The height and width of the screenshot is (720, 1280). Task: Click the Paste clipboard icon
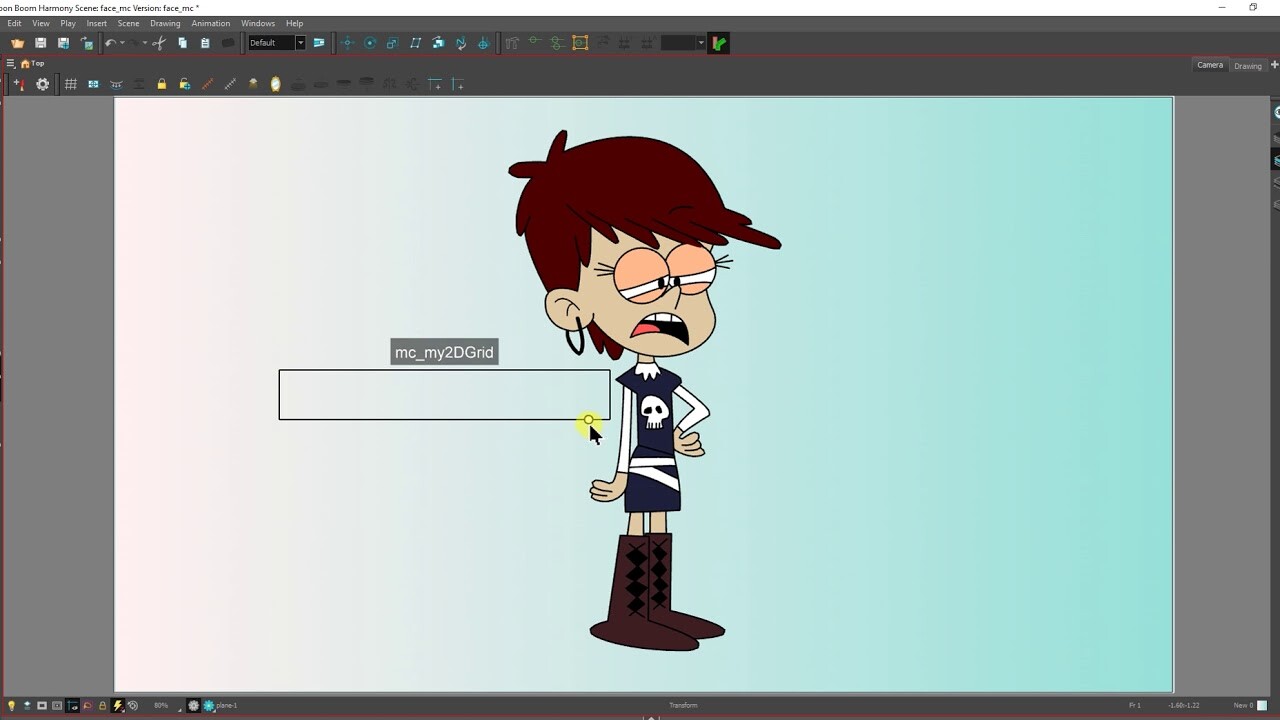[205, 43]
